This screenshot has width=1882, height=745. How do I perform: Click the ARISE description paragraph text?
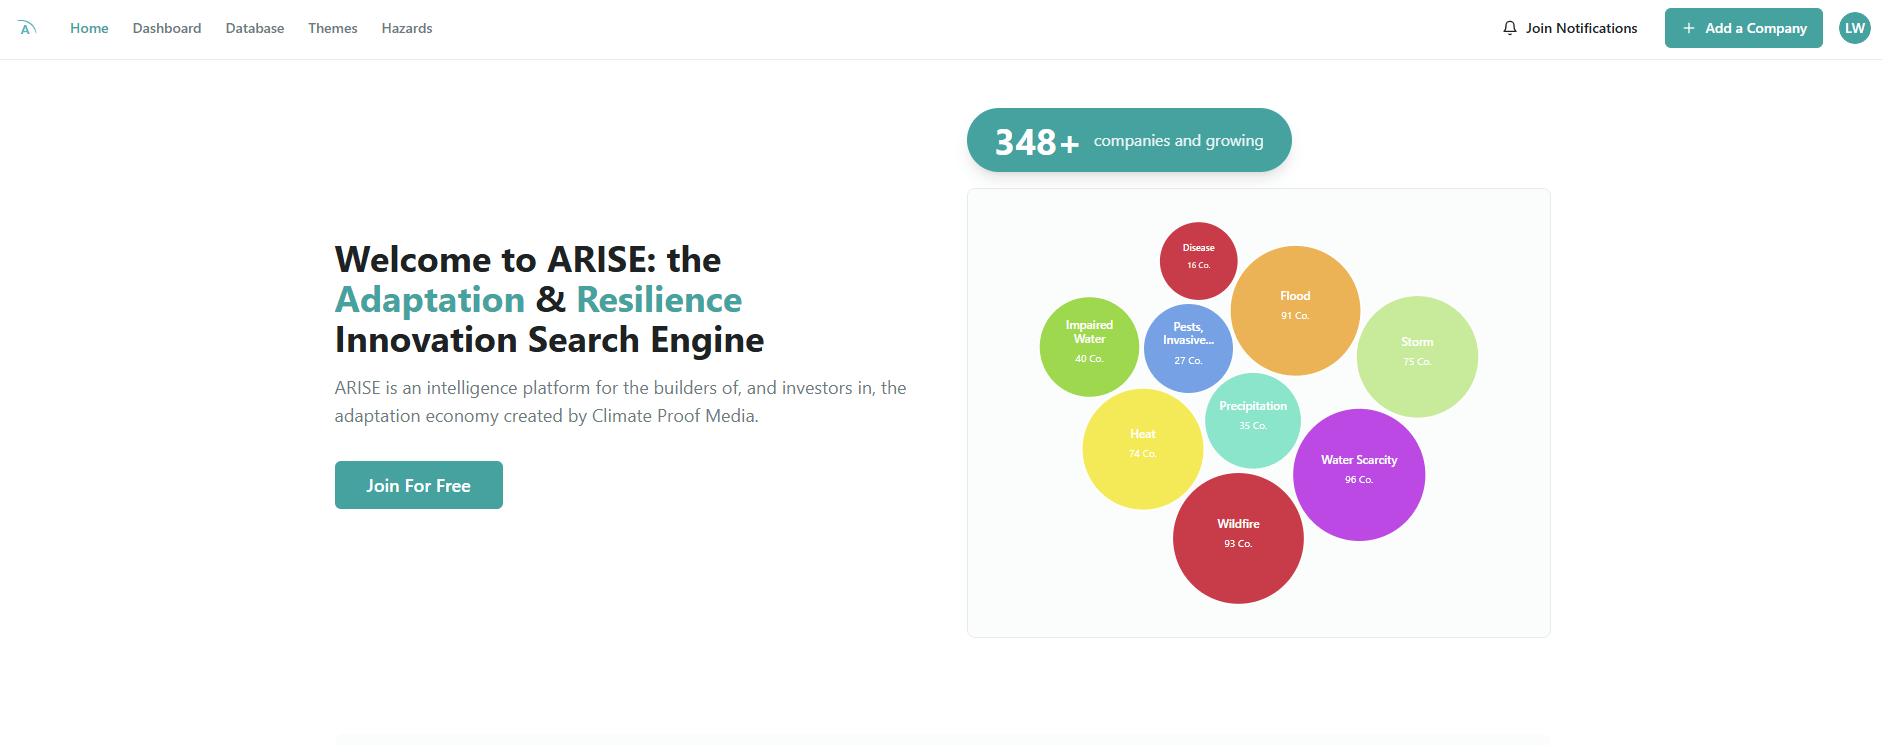pos(621,402)
